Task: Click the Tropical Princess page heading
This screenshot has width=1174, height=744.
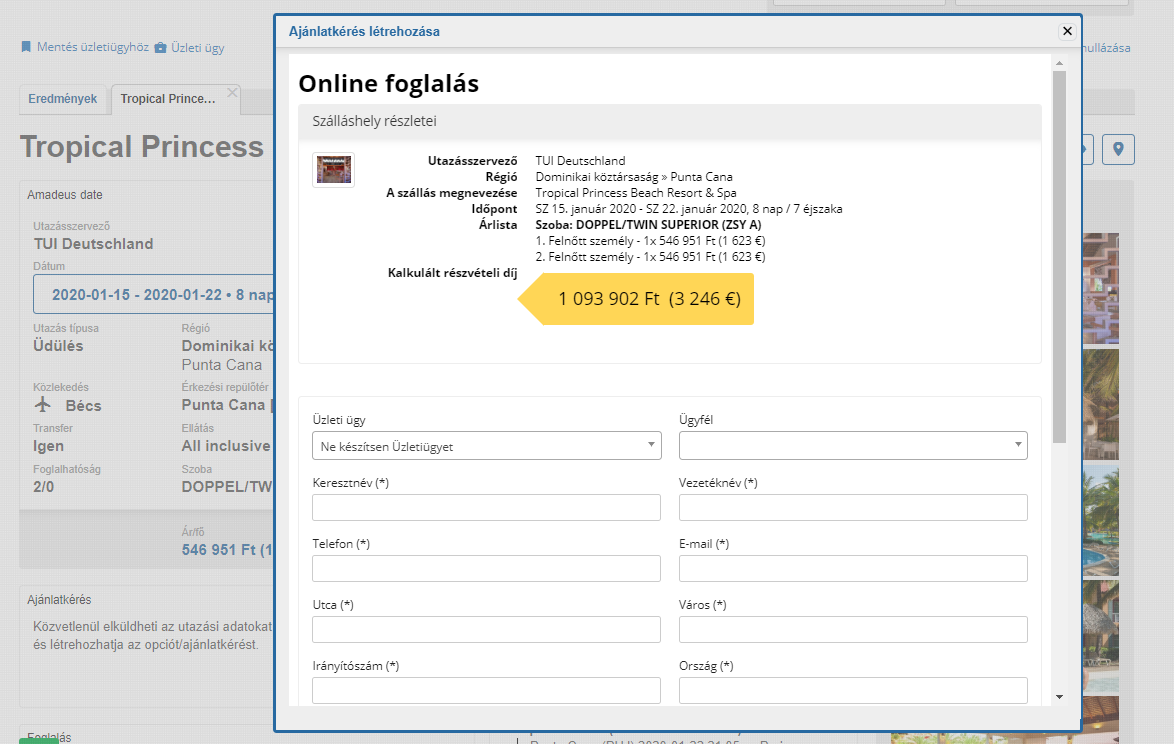Action: [x=142, y=147]
